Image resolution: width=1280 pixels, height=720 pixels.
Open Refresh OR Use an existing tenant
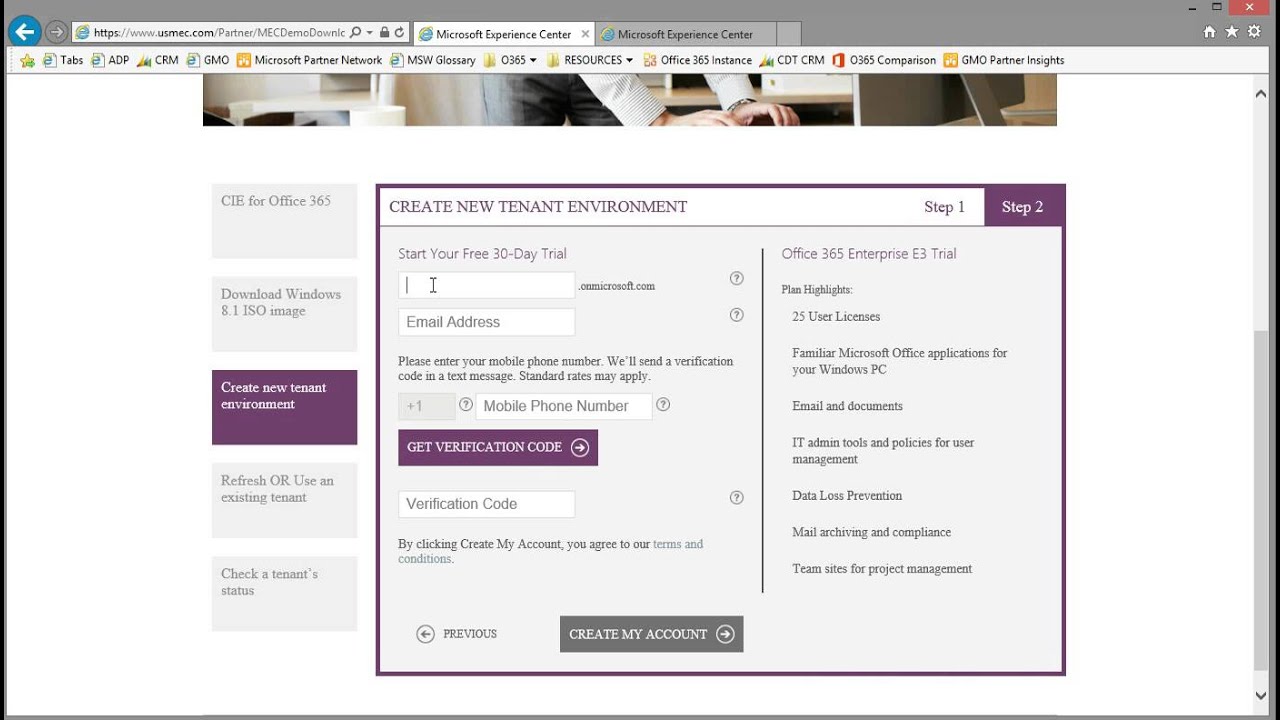click(284, 500)
